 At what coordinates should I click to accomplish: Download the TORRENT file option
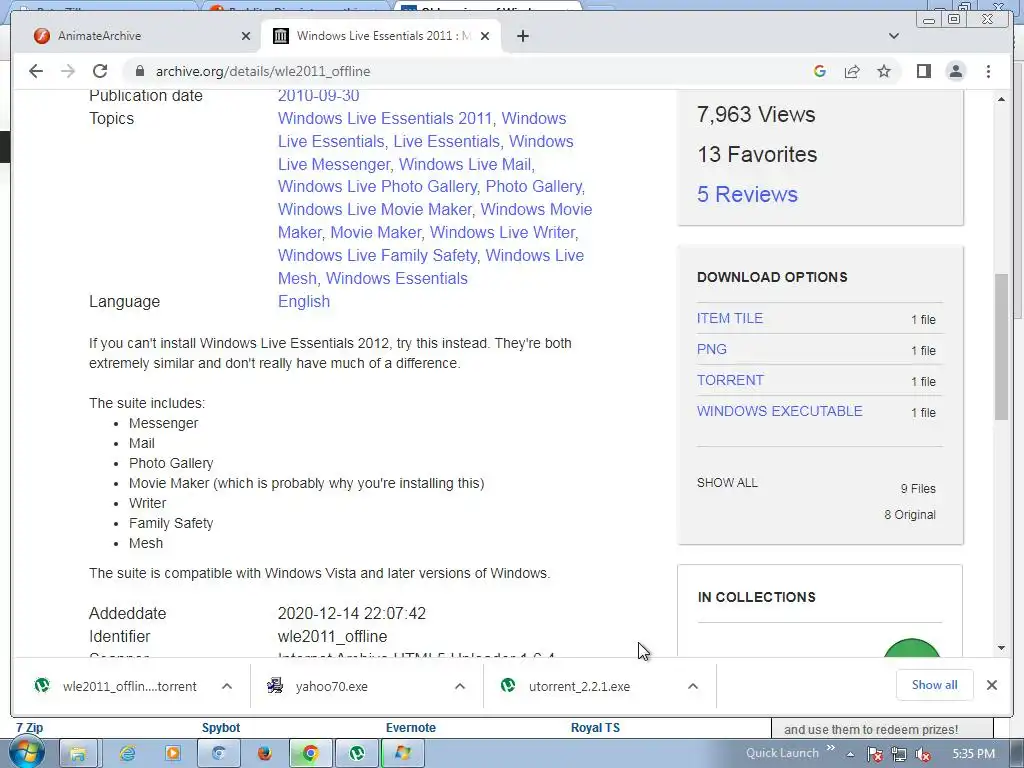pos(730,380)
